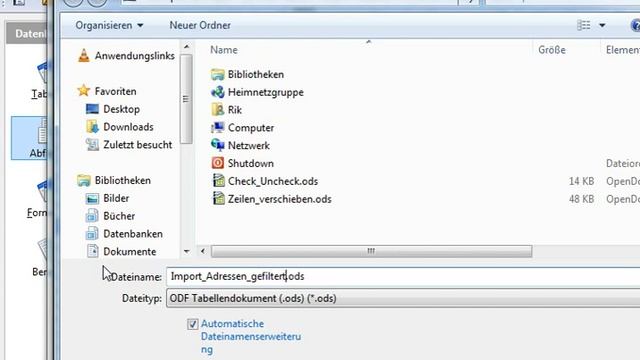Click into the Dateiname input field

click(x=403, y=276)
